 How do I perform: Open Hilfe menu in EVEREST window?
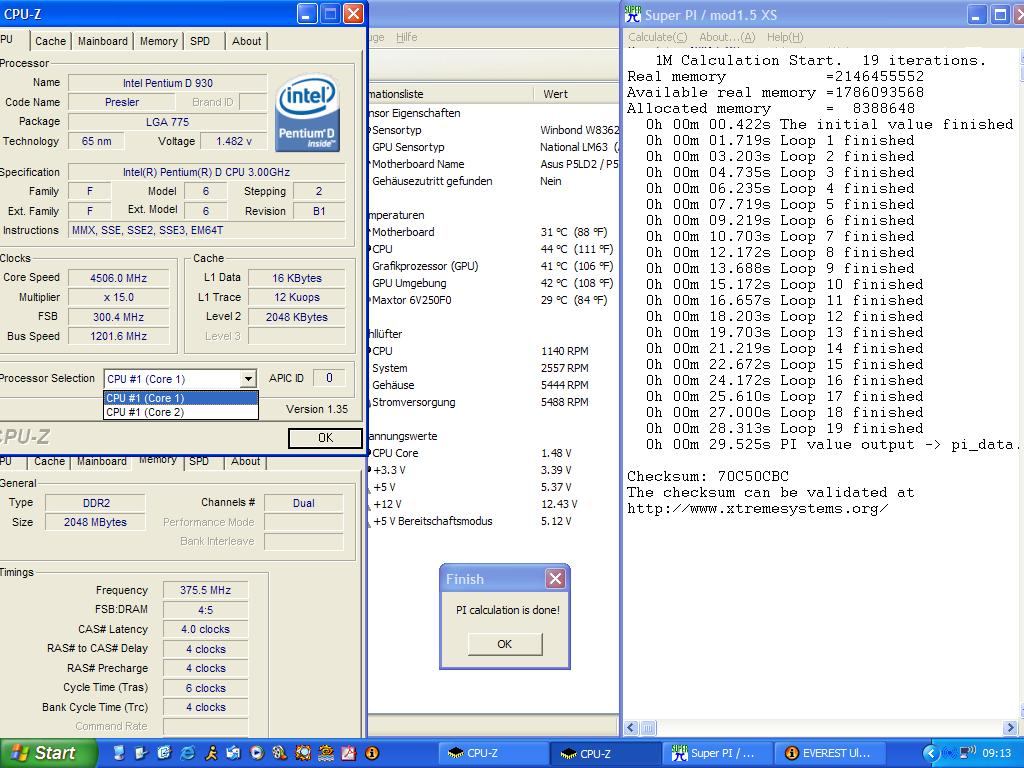point(406,37)
